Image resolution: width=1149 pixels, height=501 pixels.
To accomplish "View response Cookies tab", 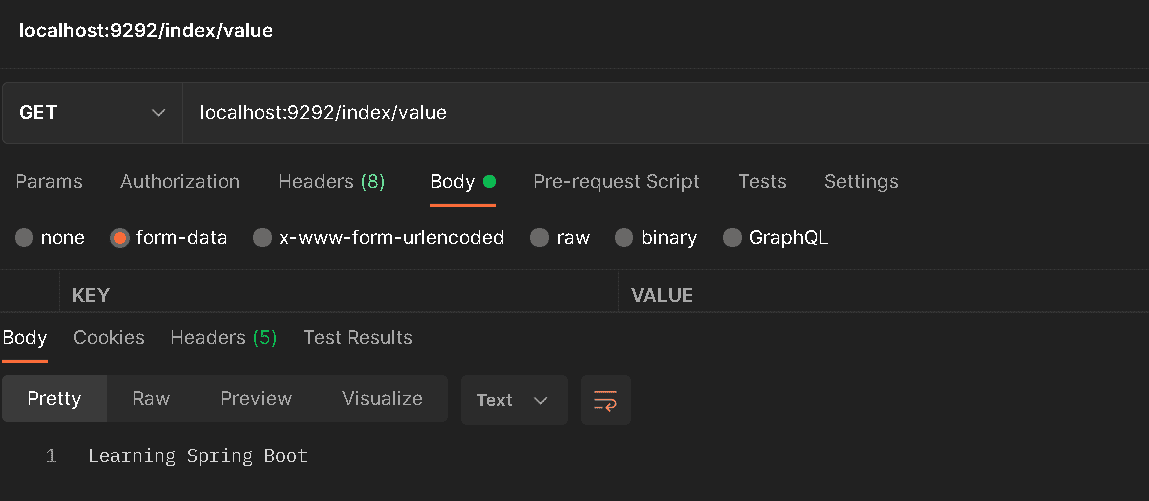I will click(x=109, y=338).
